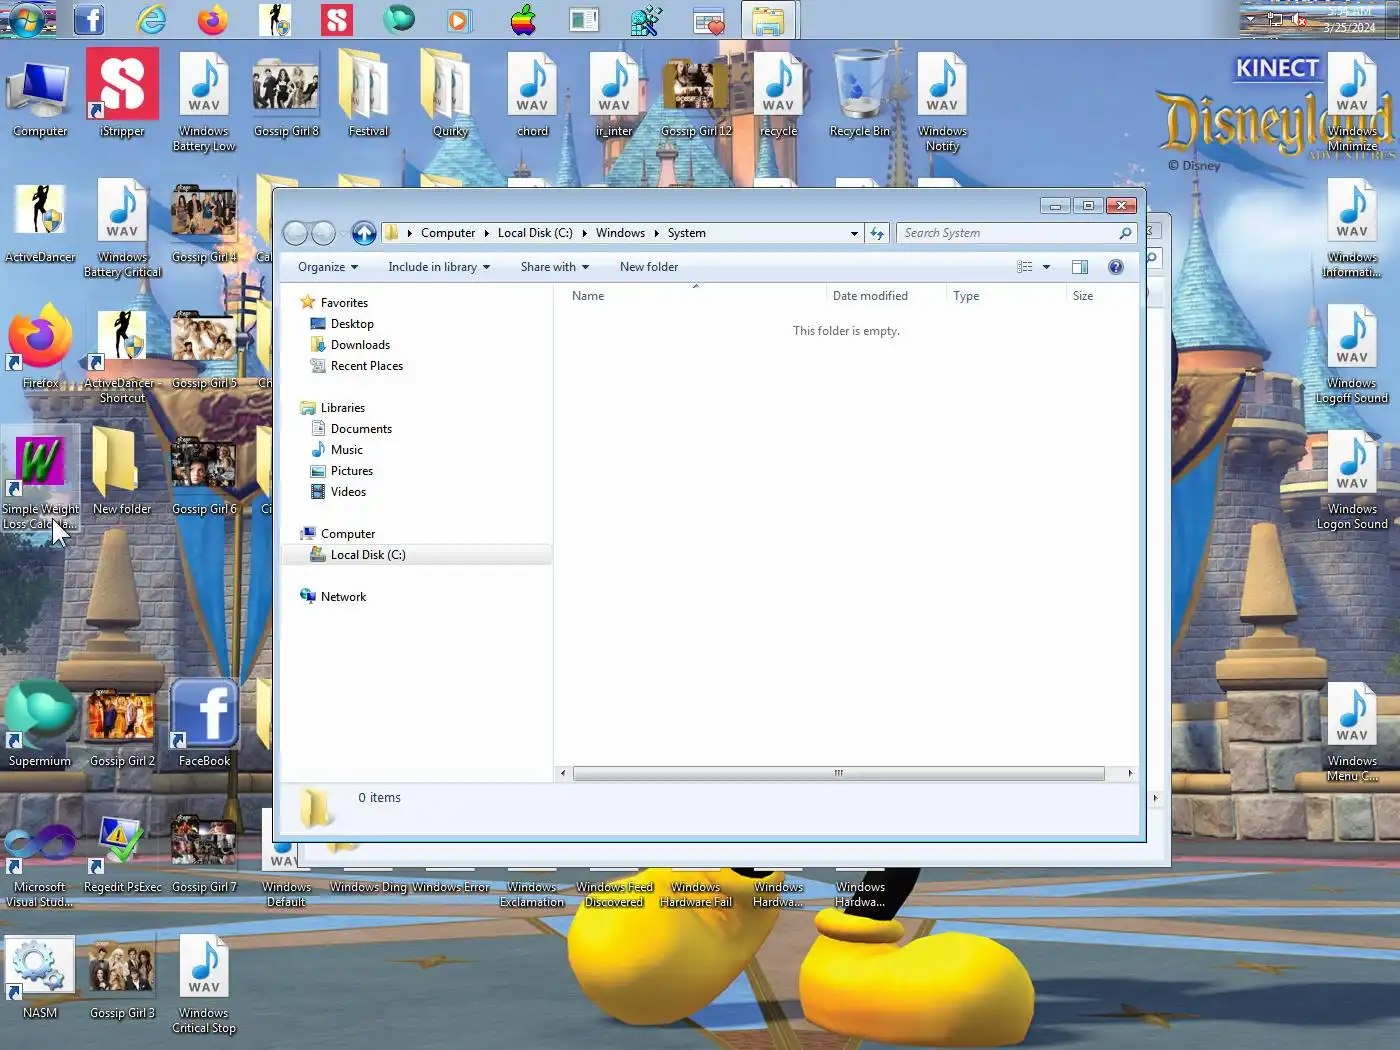Create a New folder from toolbar

(649, 267)
